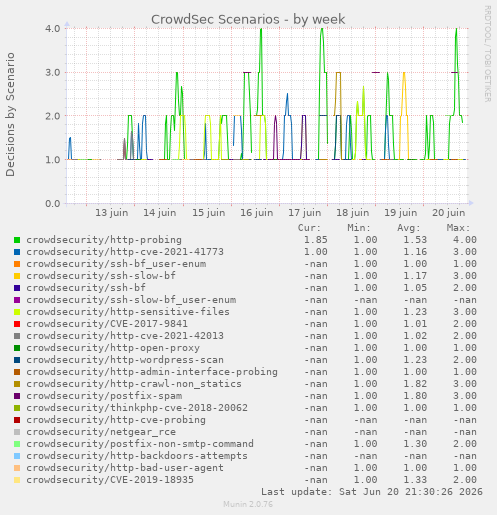This screenshot has height=515, width=497.
Task: Select the crowdsecurity/postfix-spam legend label
Action: coord(104,396)
